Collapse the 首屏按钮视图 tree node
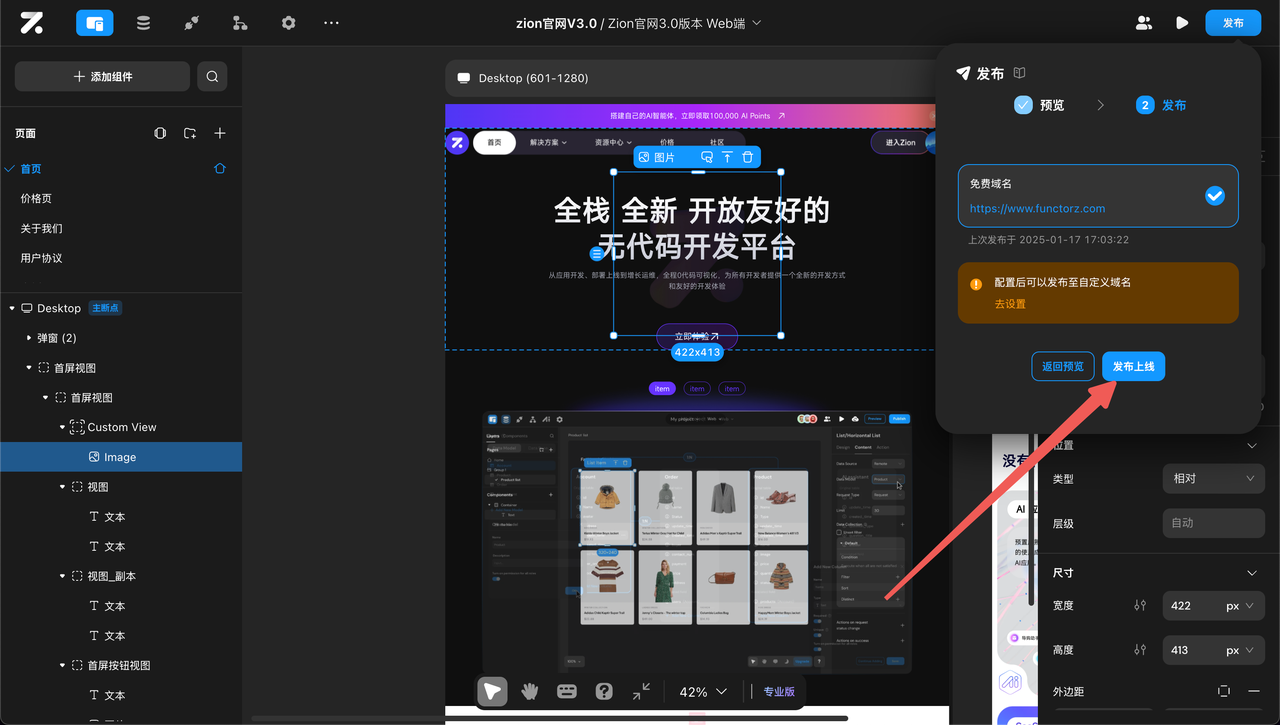This screenshot has height=725, width=1280. (x=62, y=665)
